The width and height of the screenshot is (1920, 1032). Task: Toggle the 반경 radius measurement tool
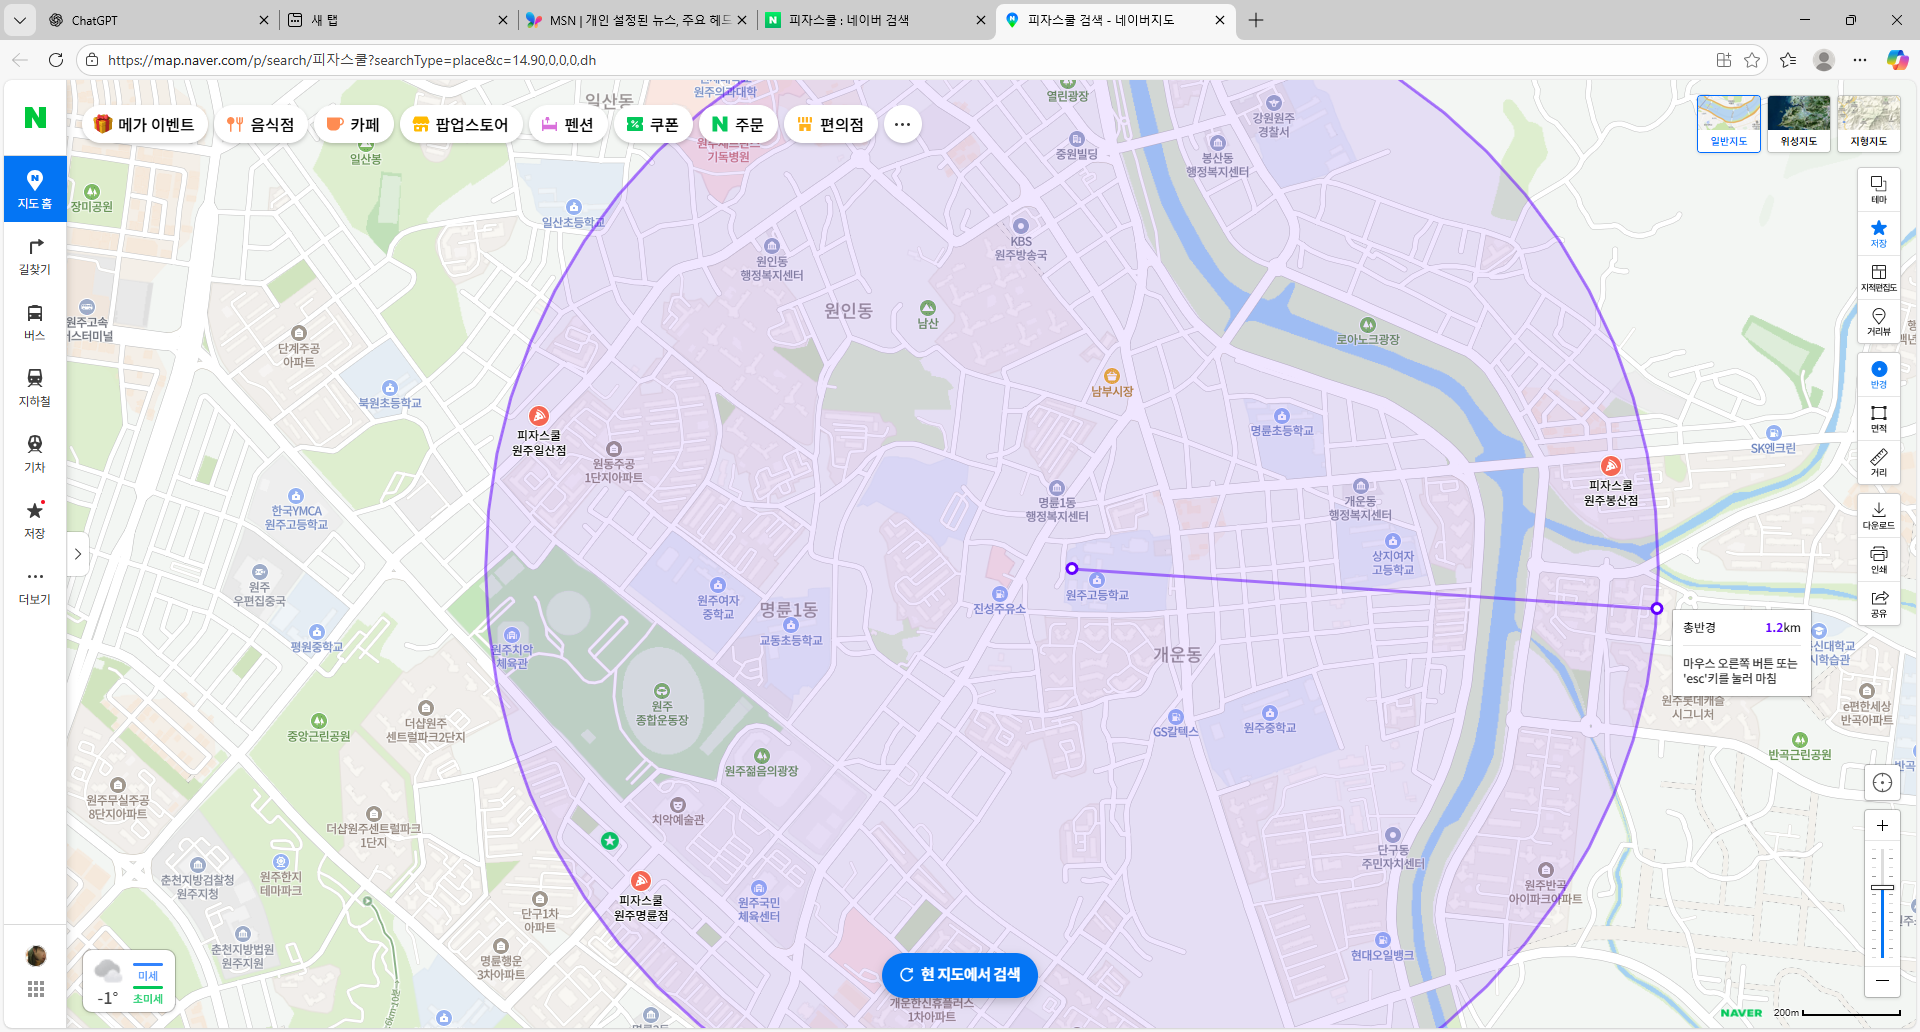1879,374
